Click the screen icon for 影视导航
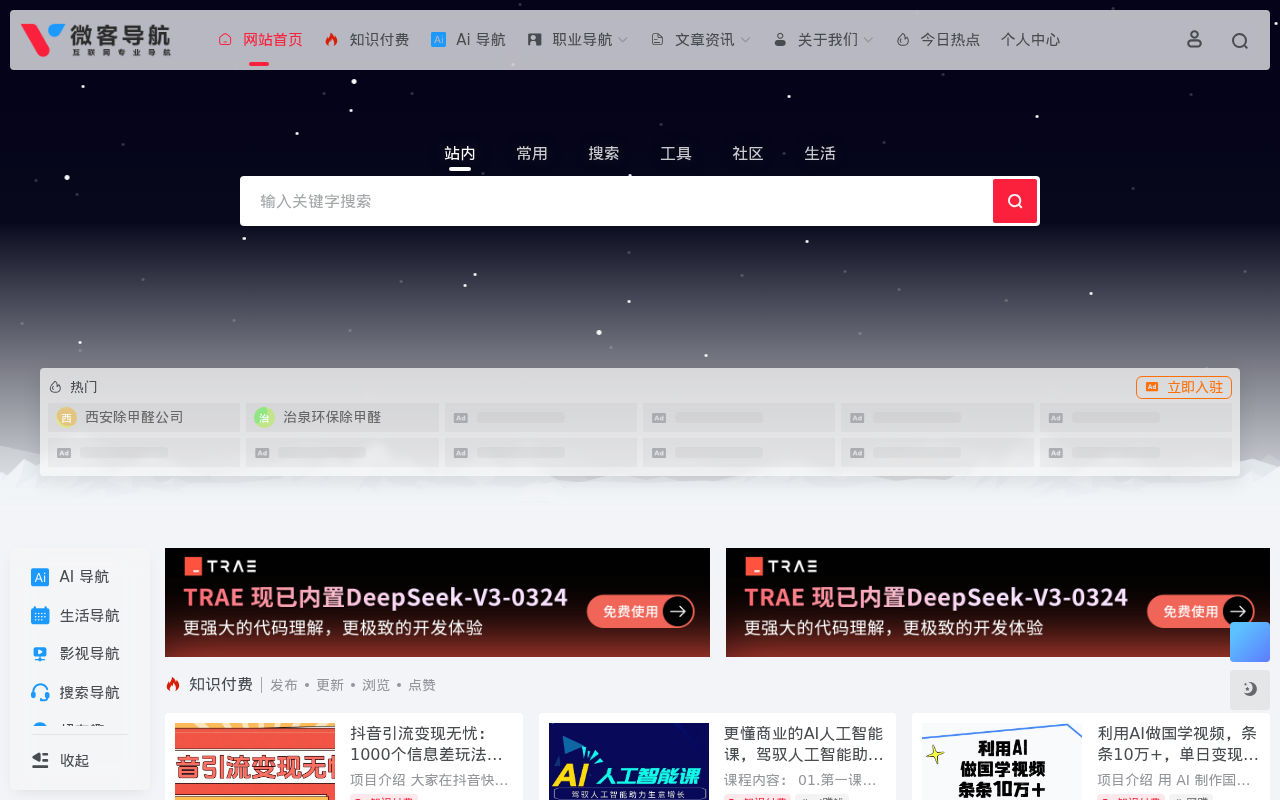The height and width of the screenshot is (800, 1280). [x=40, y=654]
